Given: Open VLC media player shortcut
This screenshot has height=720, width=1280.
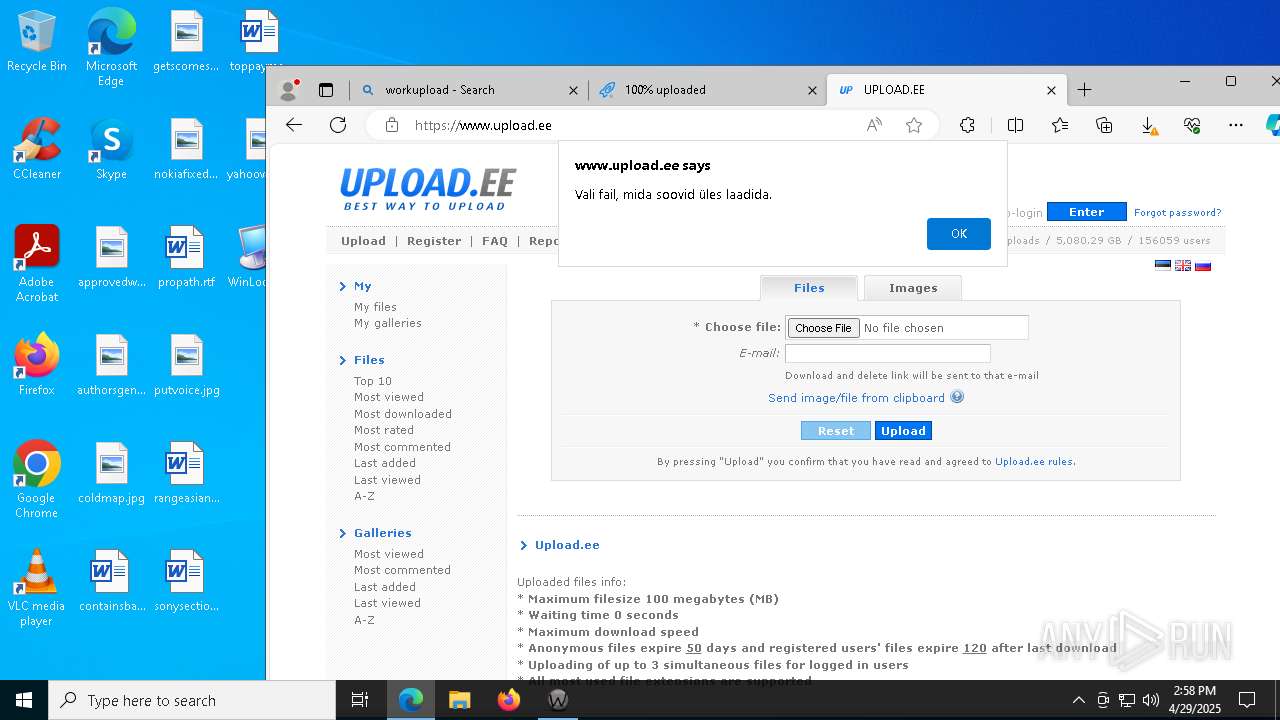Looking at the screenshot, I should tap(37, 588).
